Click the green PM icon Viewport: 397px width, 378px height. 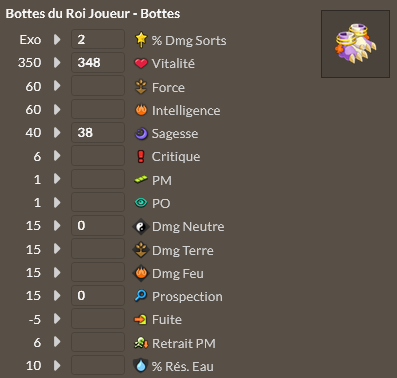(141, 180)
